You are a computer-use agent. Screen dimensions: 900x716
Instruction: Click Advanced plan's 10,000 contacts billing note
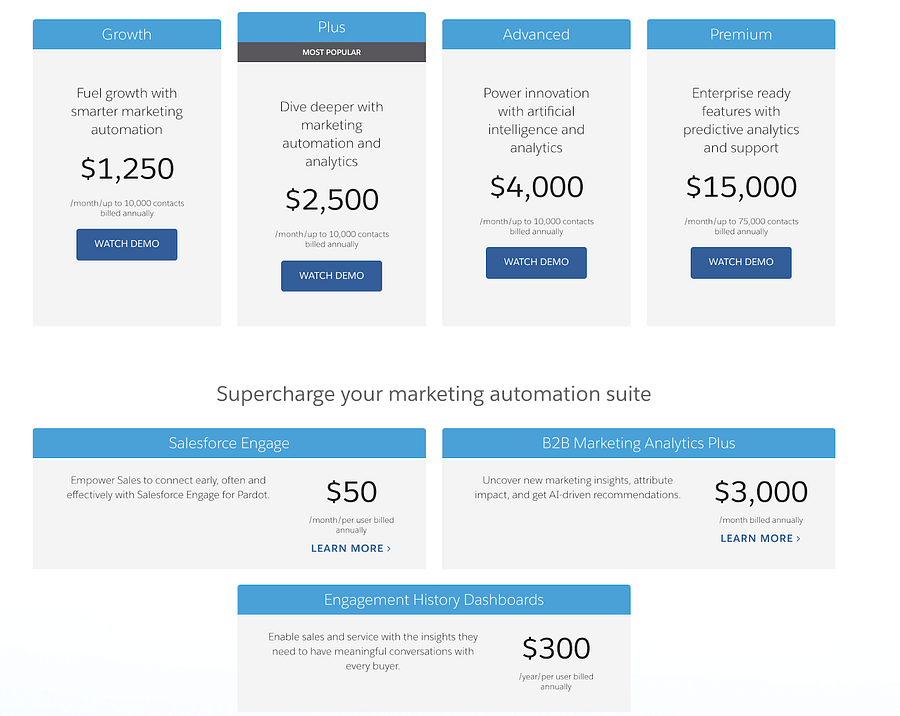[537, 226]
